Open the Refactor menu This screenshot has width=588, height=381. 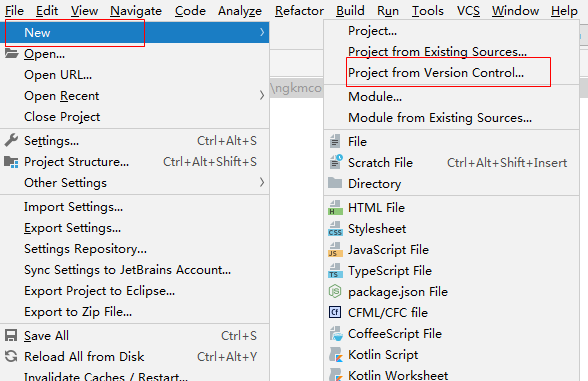click(299, 10)
